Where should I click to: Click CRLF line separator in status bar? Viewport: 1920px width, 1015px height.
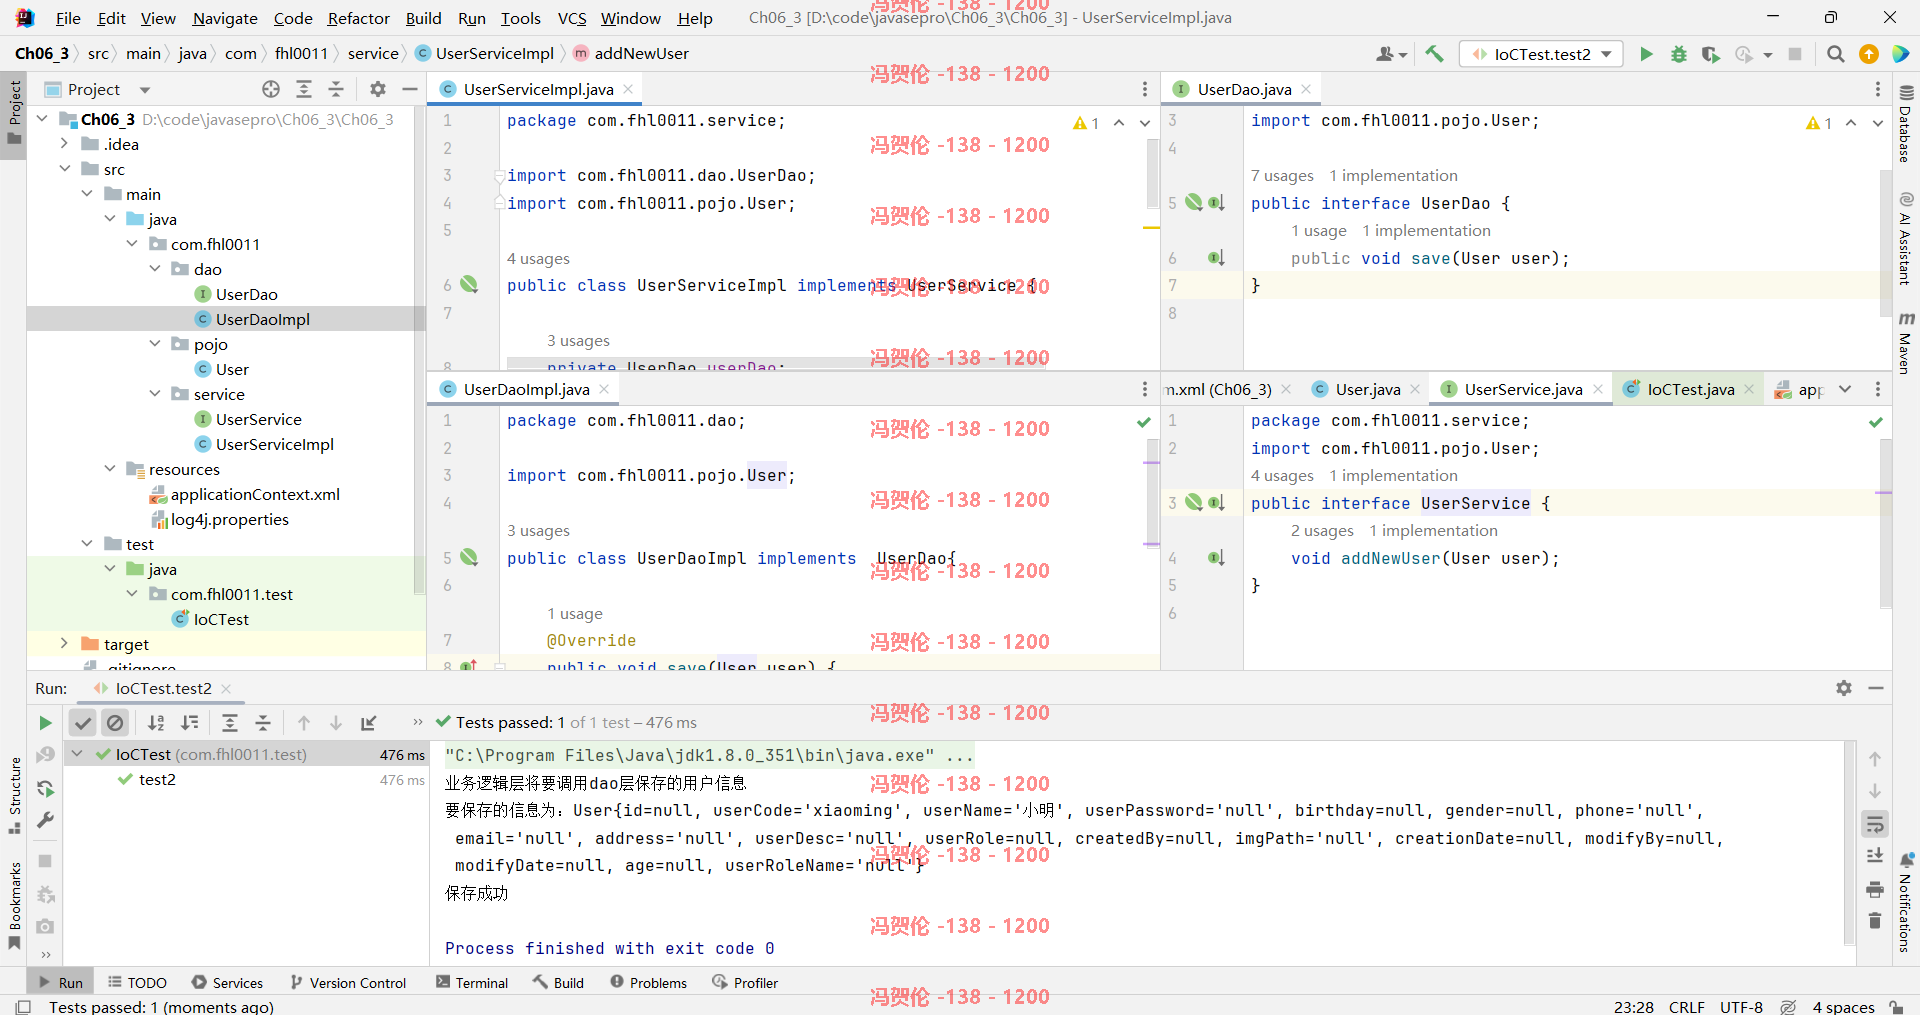pyautogui.click(x=1686, y=1007)
